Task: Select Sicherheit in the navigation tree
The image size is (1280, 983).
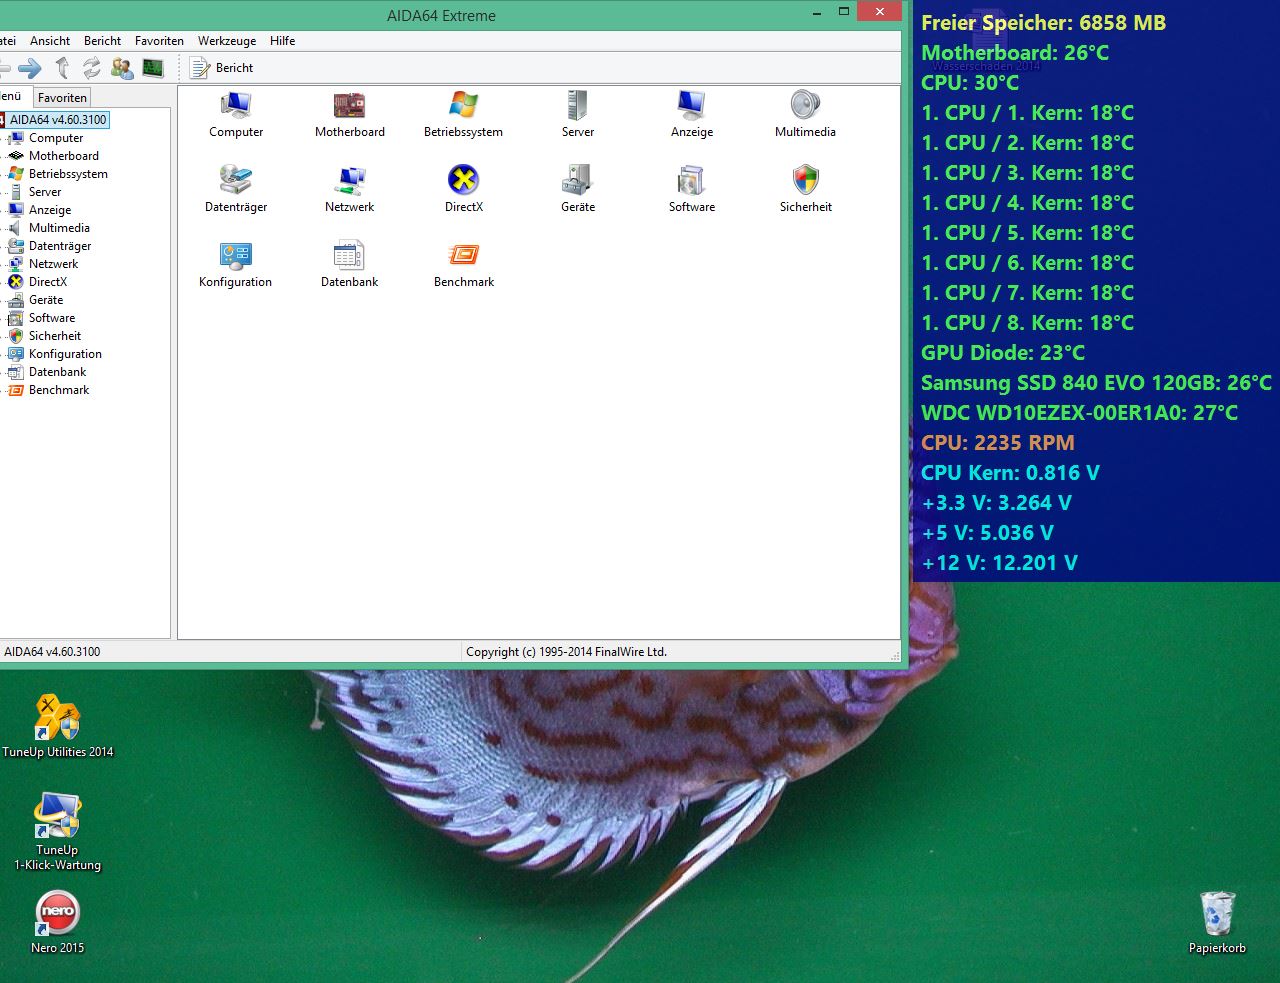Action: [55, 336]
